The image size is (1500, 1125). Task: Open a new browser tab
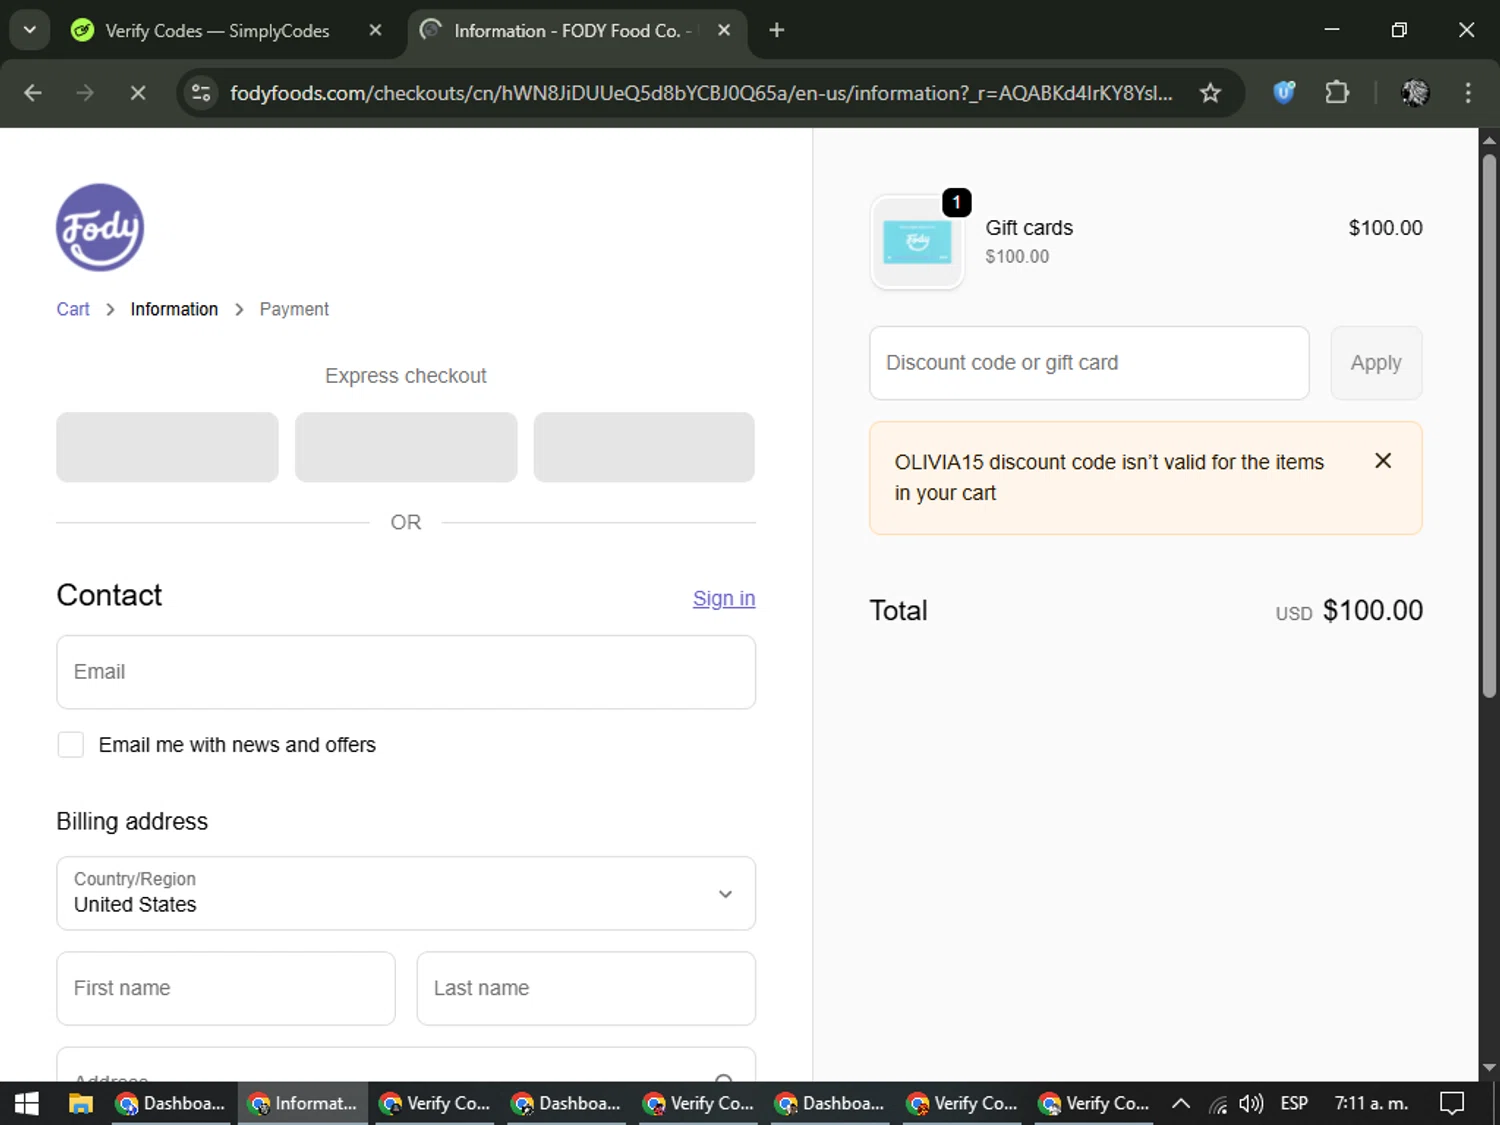point(777,30)
